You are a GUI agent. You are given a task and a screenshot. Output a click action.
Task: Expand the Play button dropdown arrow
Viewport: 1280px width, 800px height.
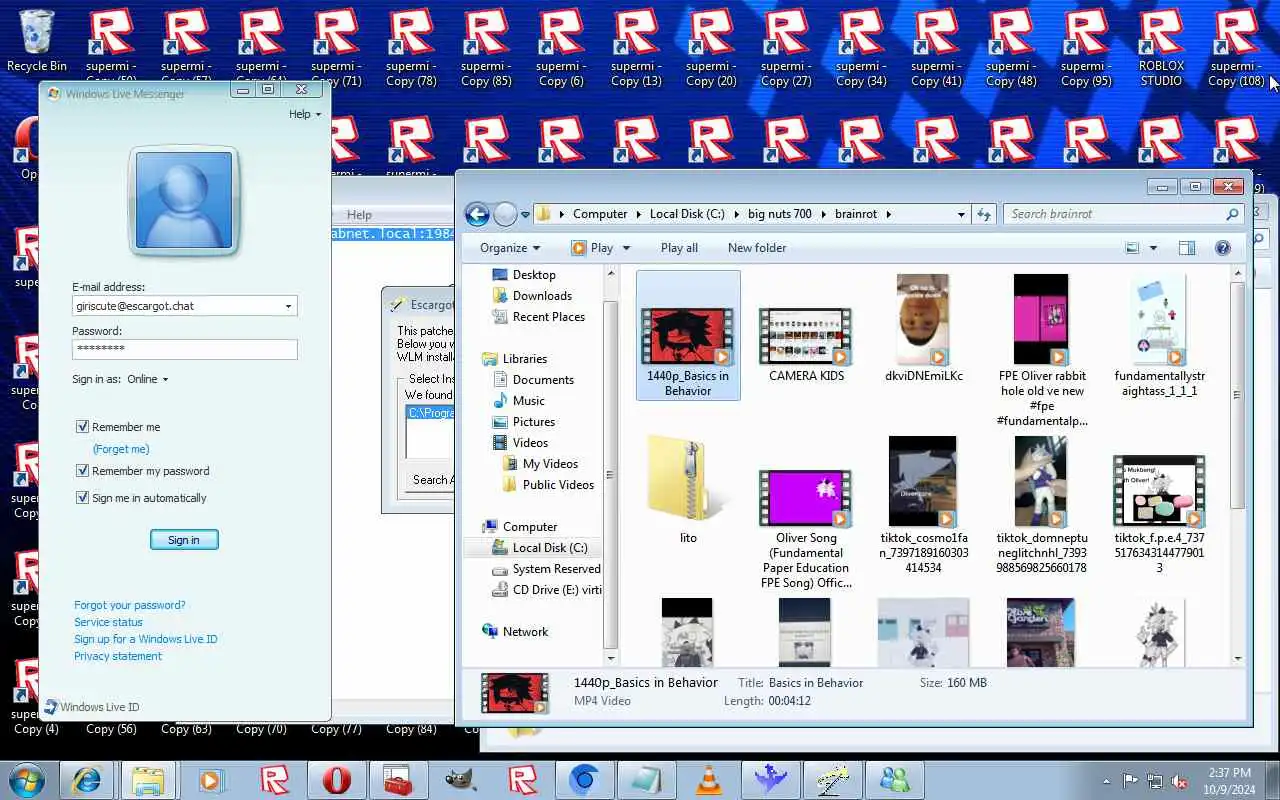[626, 248]
